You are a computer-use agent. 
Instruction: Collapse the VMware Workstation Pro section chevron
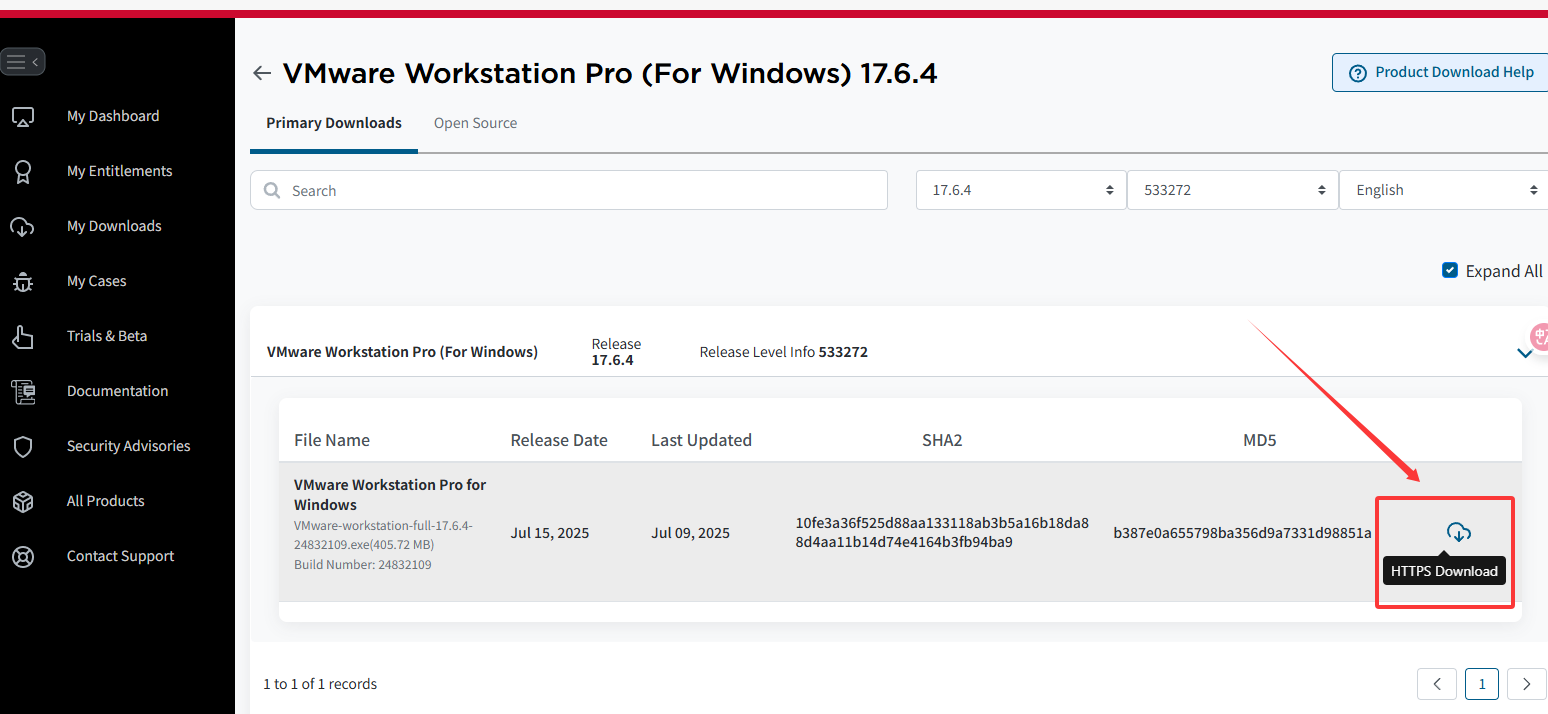point(1525,353)
